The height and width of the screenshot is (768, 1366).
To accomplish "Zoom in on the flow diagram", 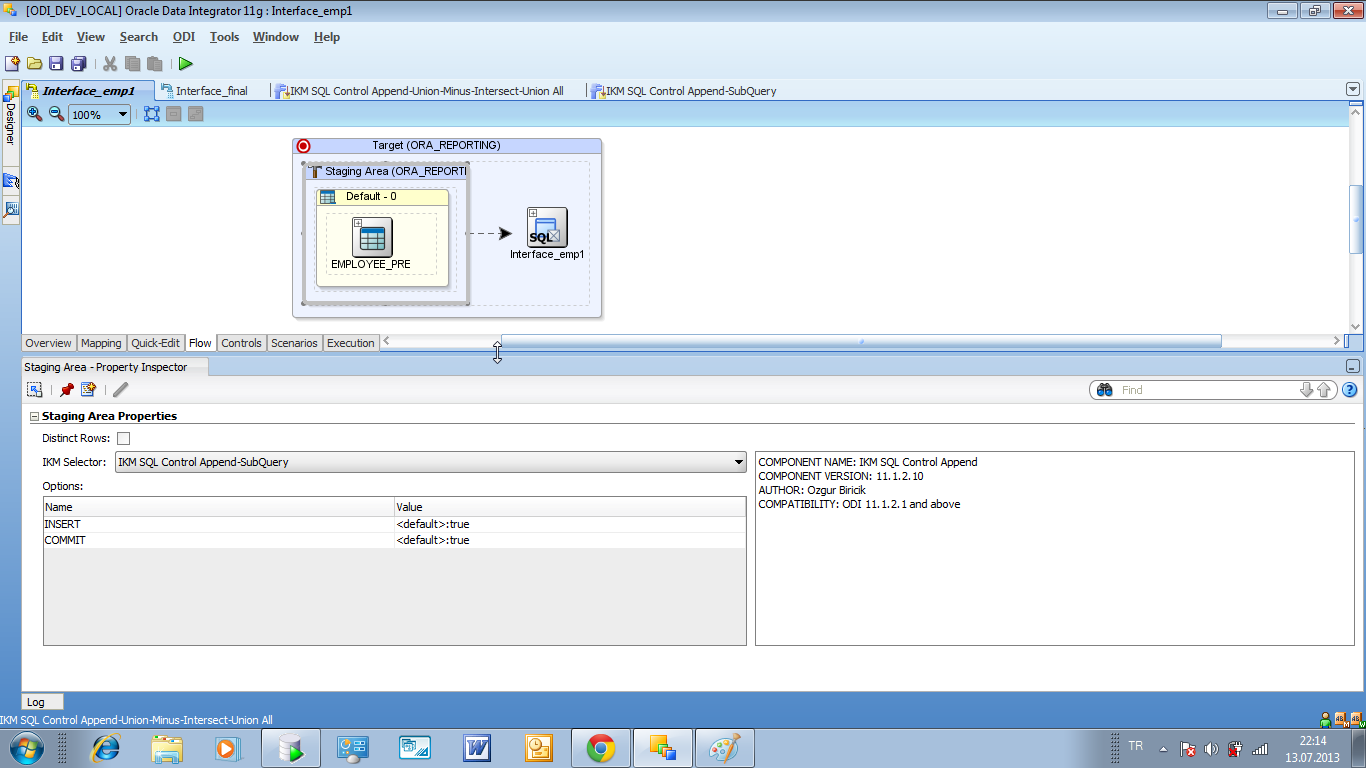I will click(35, 114).
